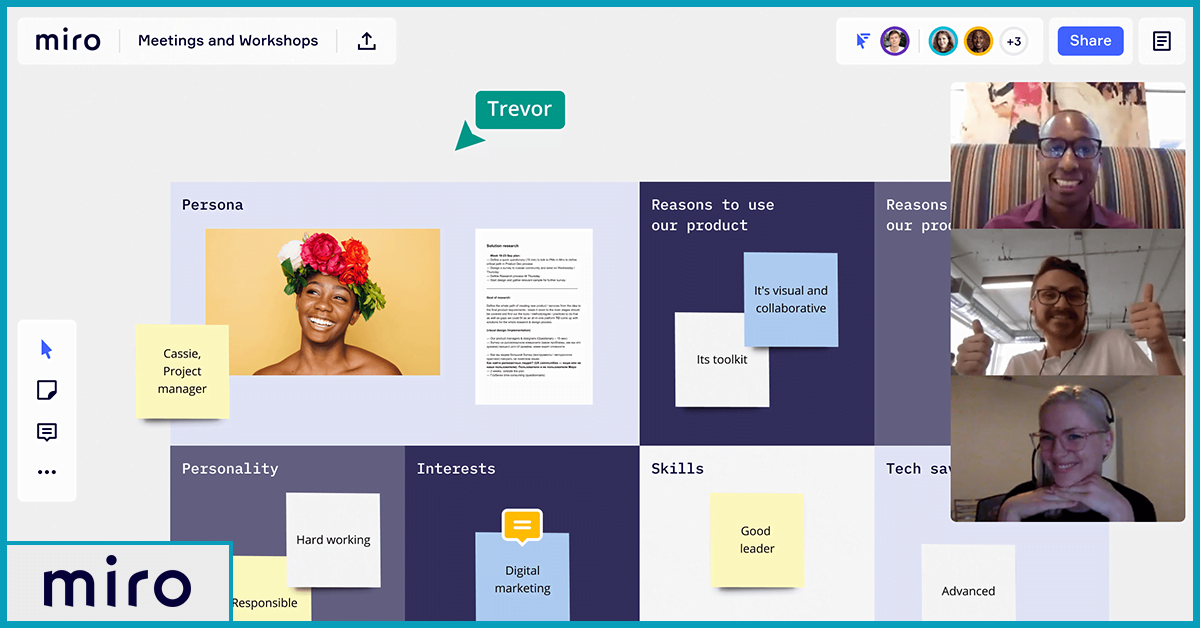Select the comment tool

[47, 432]
